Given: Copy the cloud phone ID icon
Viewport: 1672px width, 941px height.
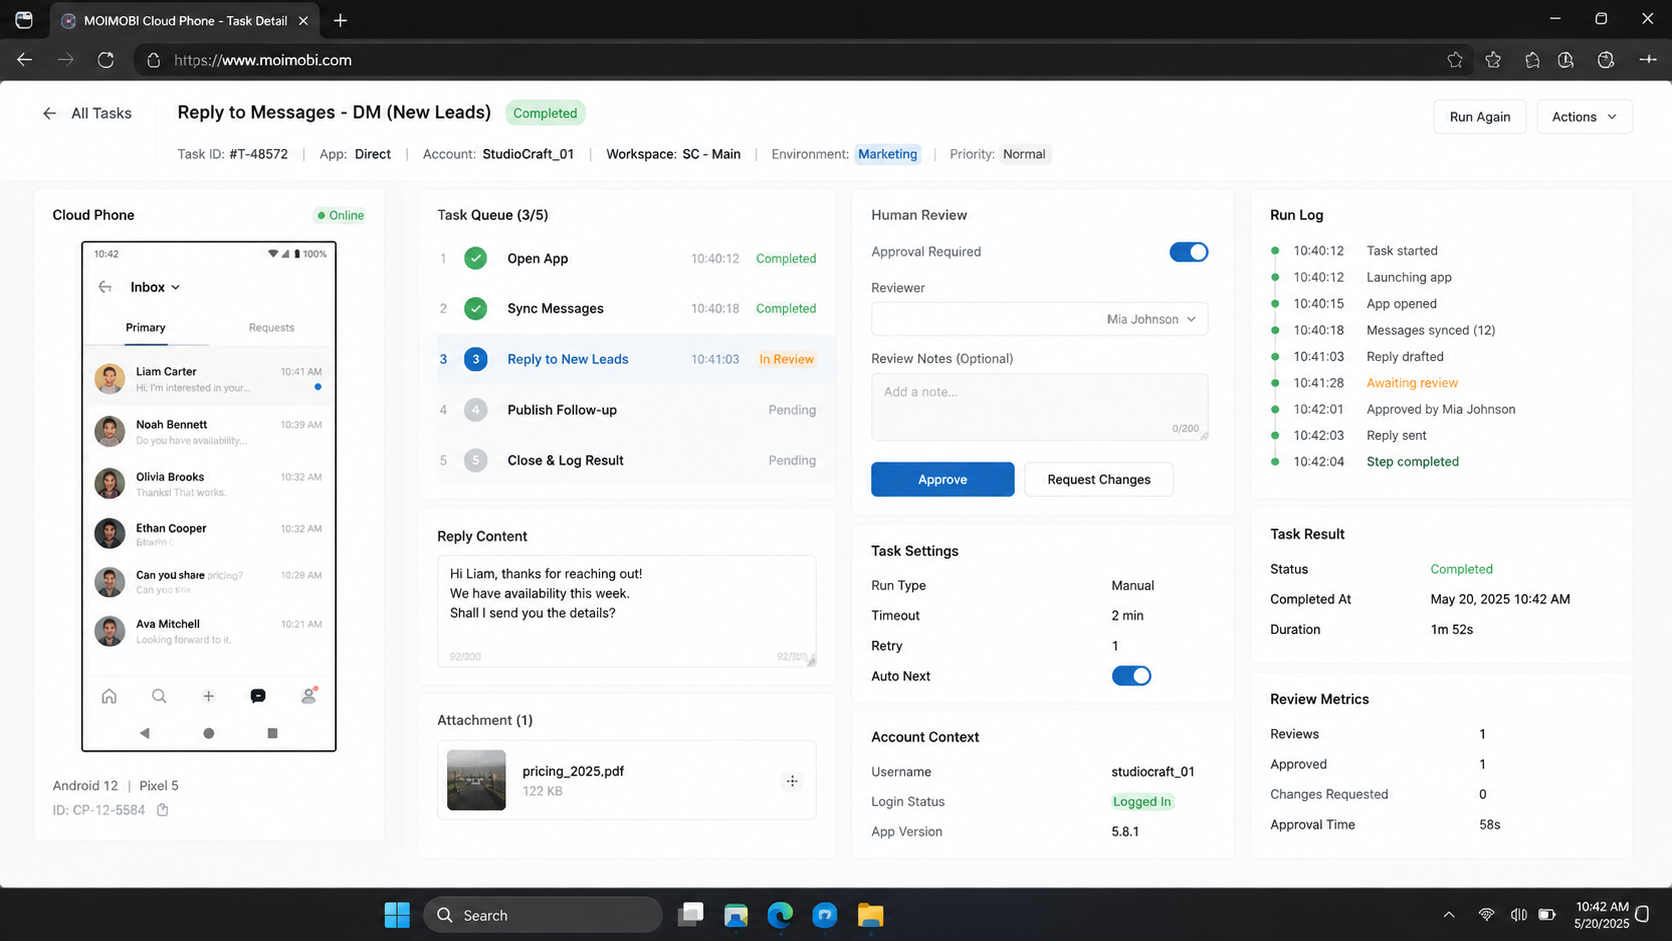Looking at the screenshot, I should pos(163,810).
